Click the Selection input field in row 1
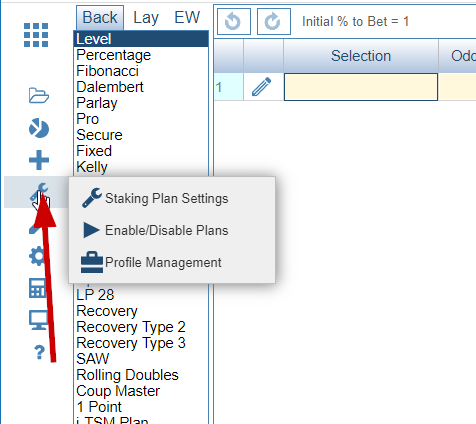 361,87
